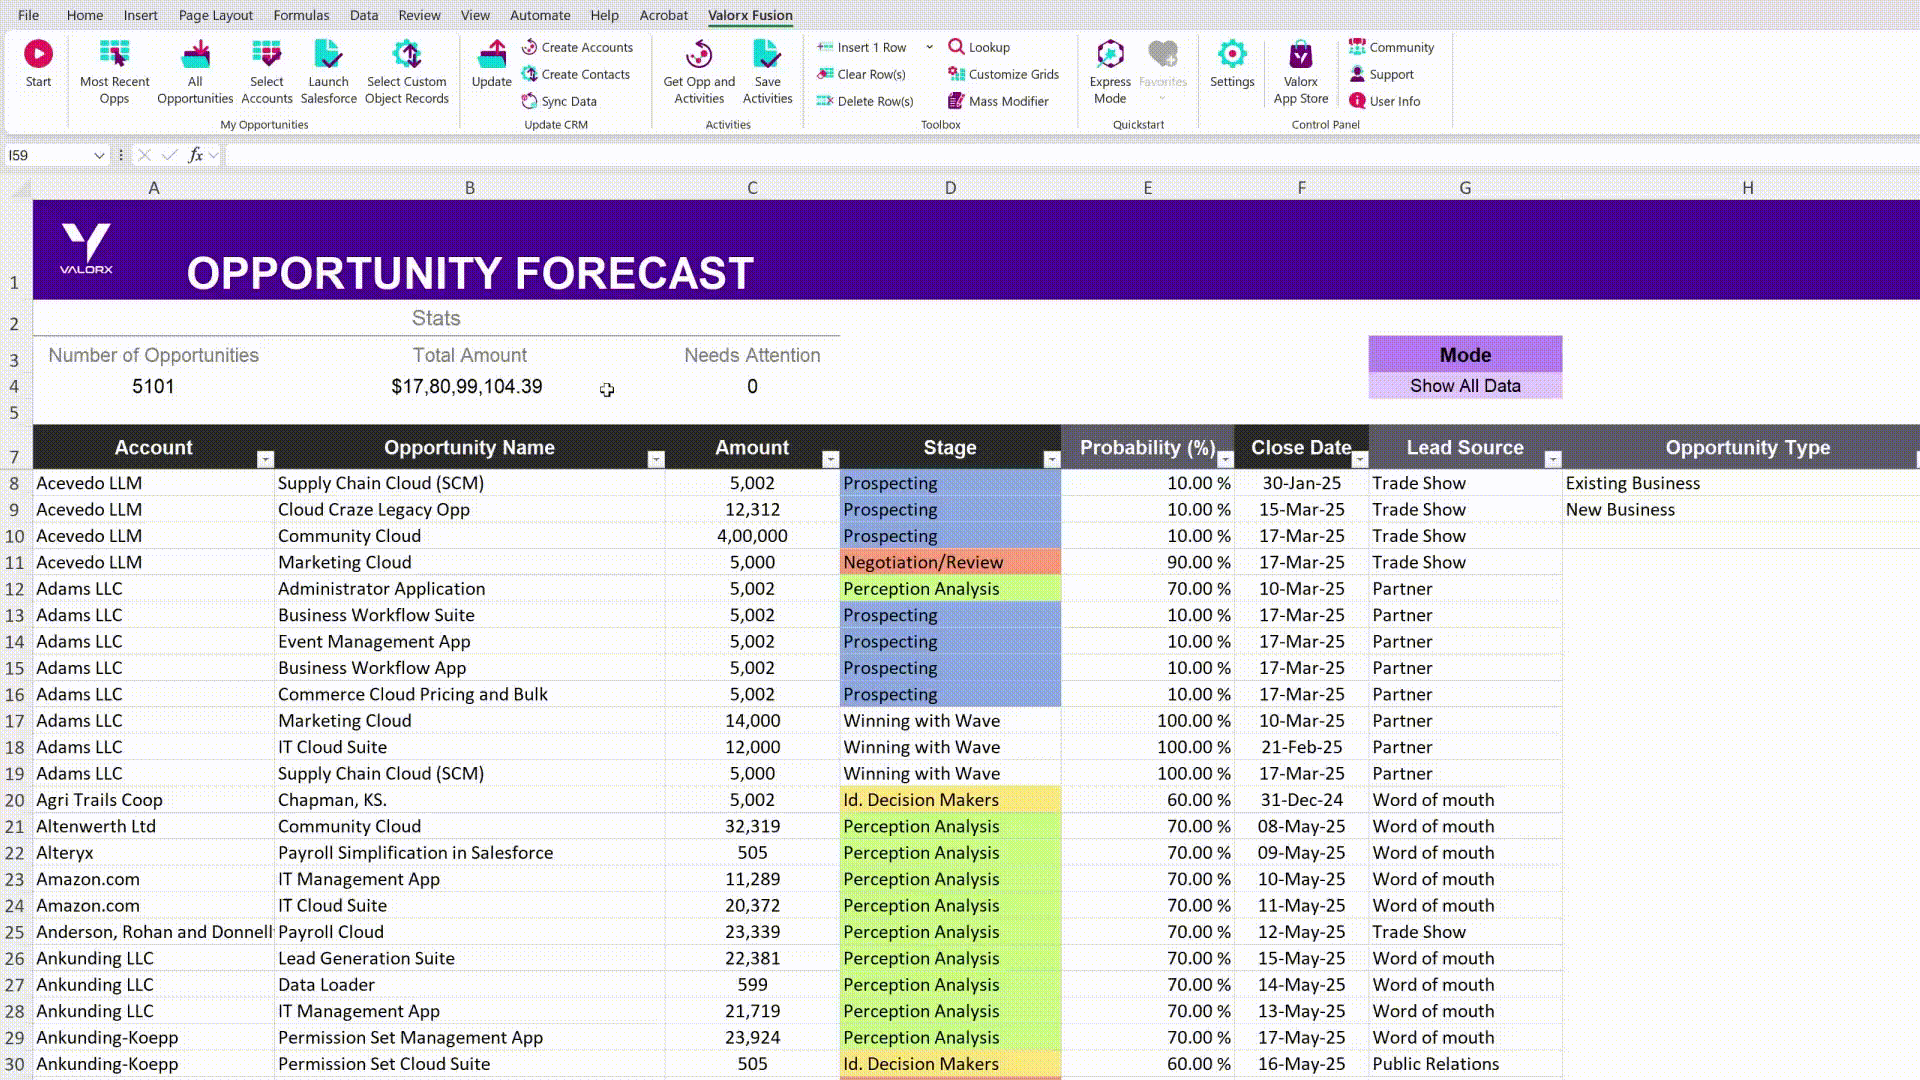Click Update CRM upload icon

point(491,55)
